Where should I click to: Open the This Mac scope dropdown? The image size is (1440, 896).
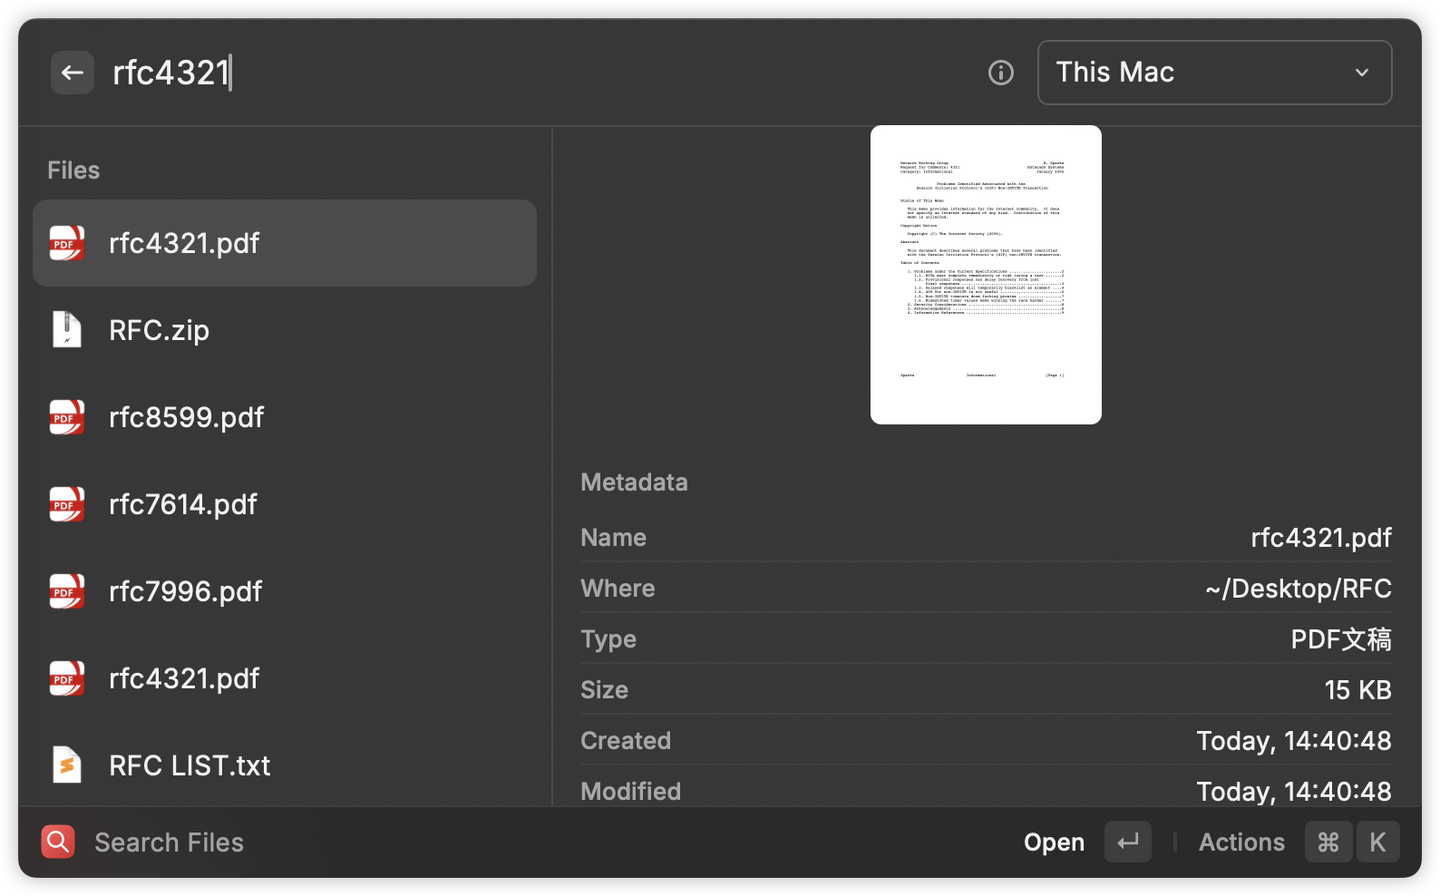1214,72
